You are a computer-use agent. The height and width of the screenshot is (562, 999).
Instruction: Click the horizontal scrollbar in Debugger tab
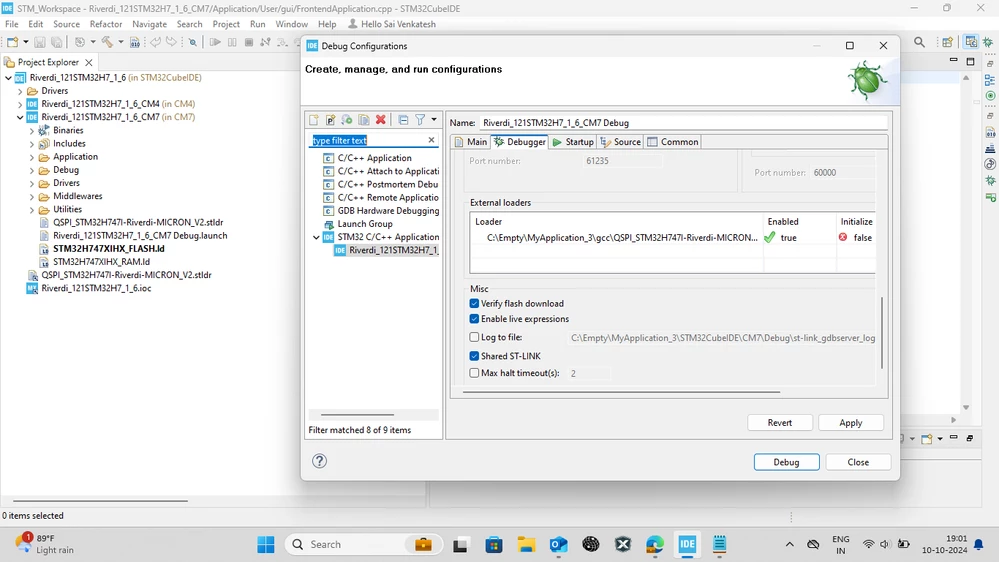(x=621, y=392)
